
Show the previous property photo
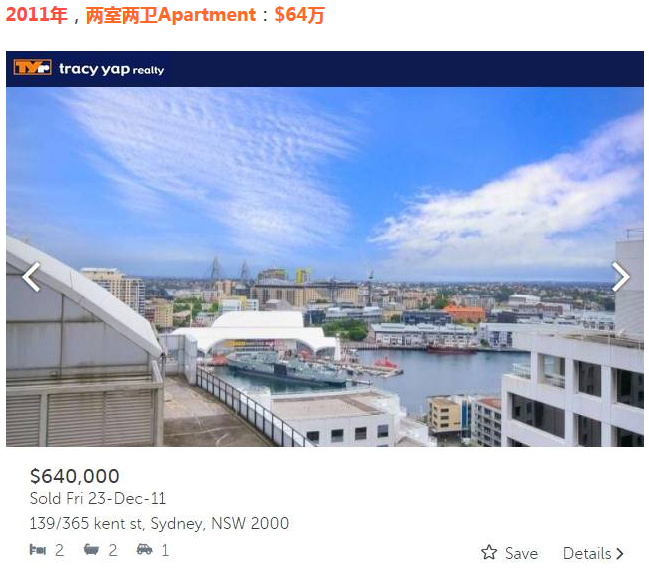pyautogui.click(x=31, y=277)
